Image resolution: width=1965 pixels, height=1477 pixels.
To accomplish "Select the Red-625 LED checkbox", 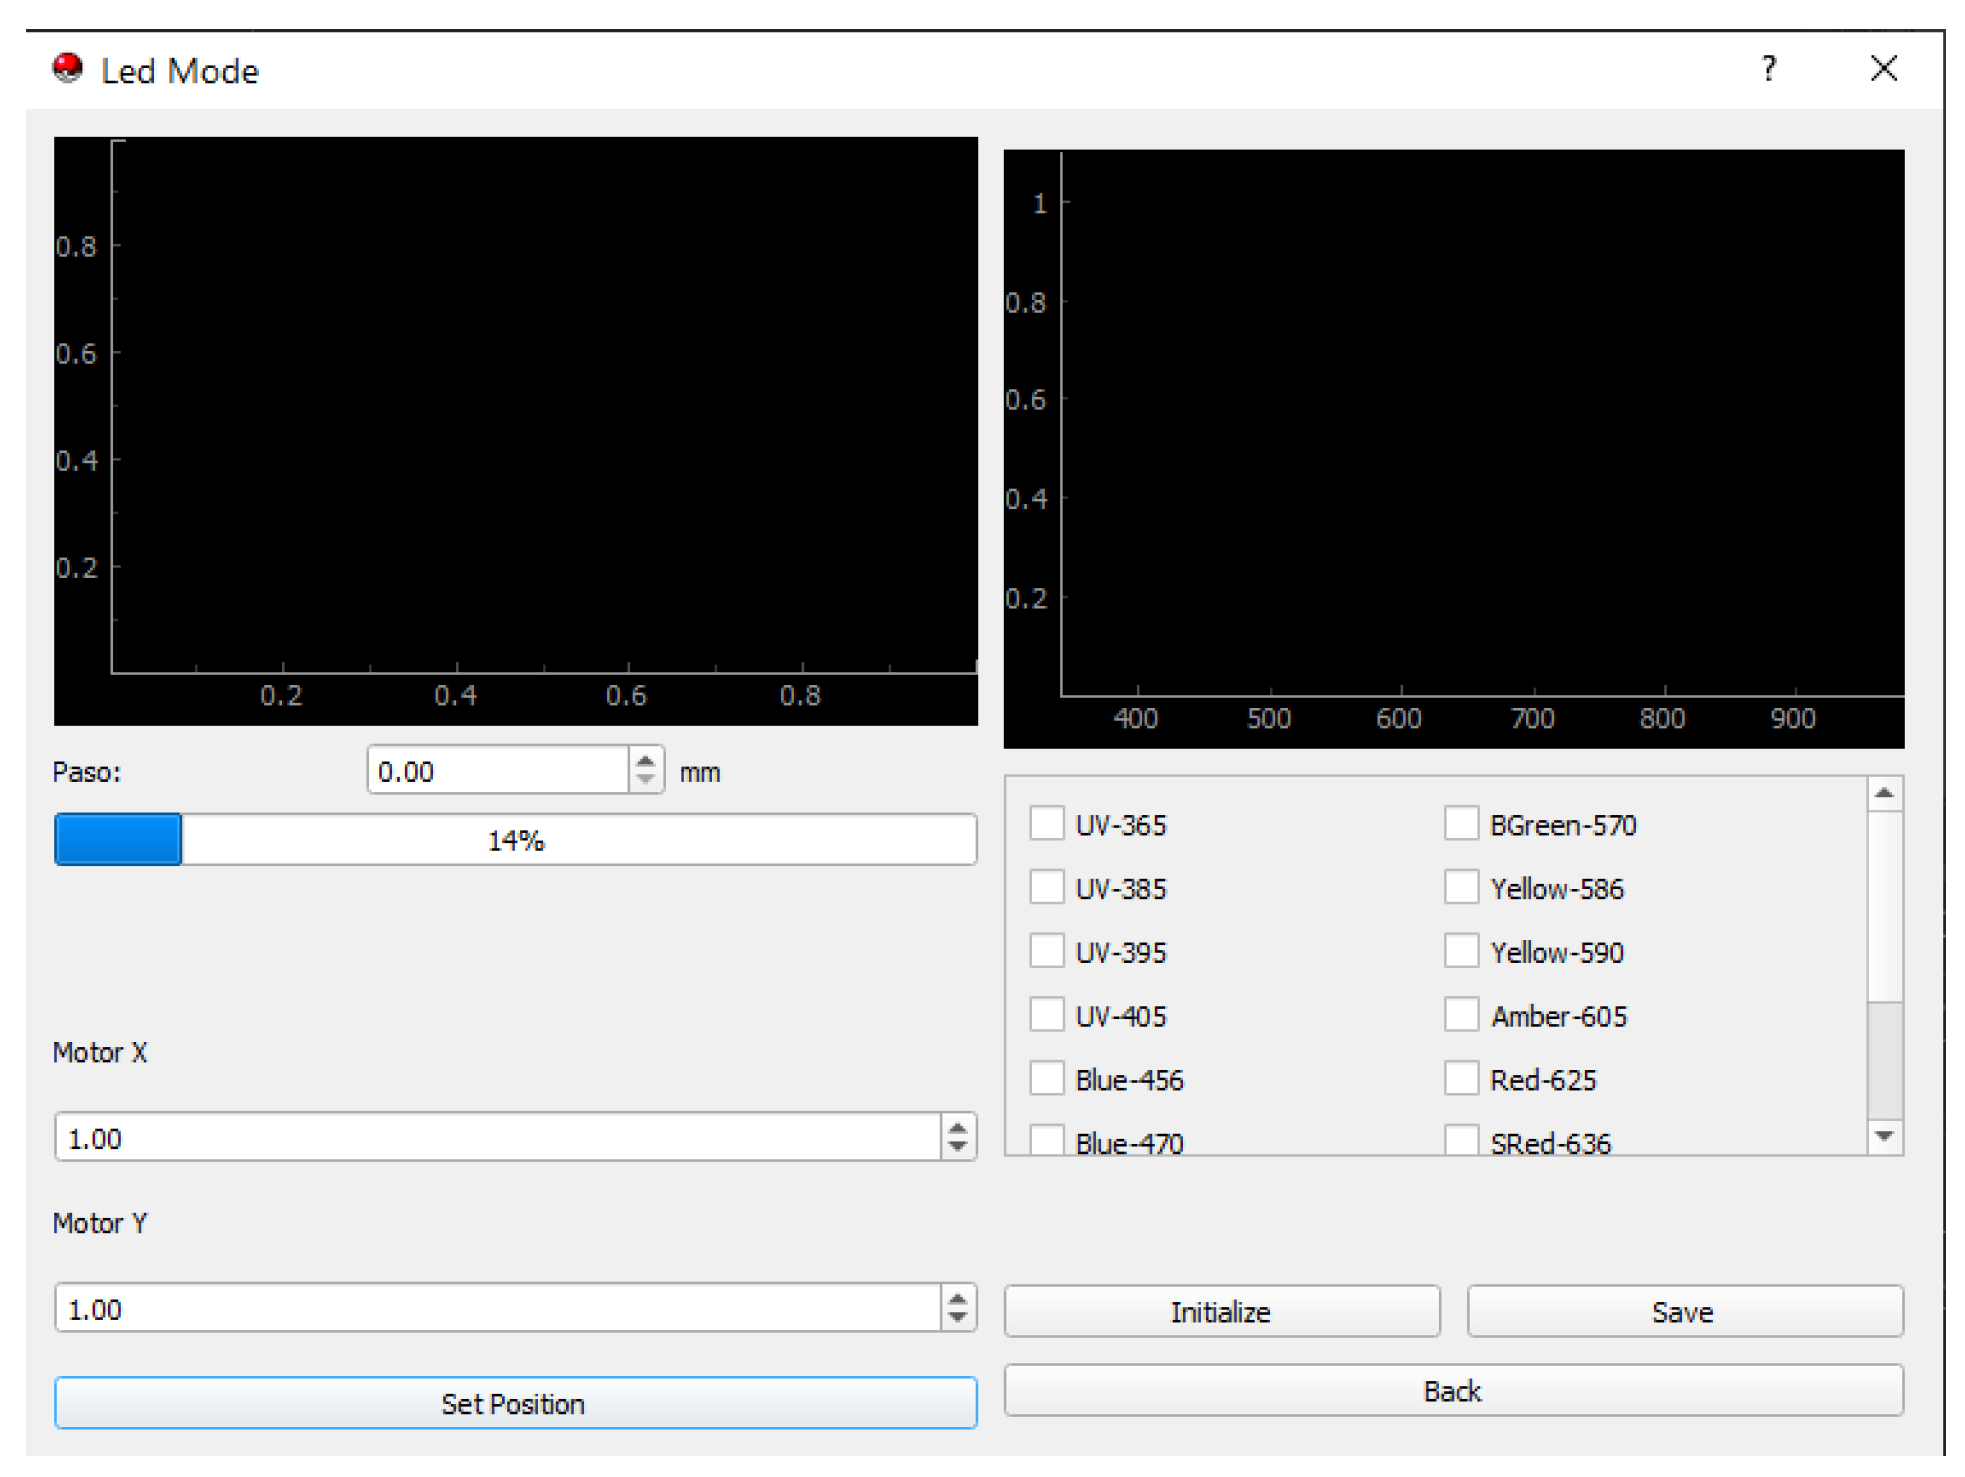I will point(1460,1079).
